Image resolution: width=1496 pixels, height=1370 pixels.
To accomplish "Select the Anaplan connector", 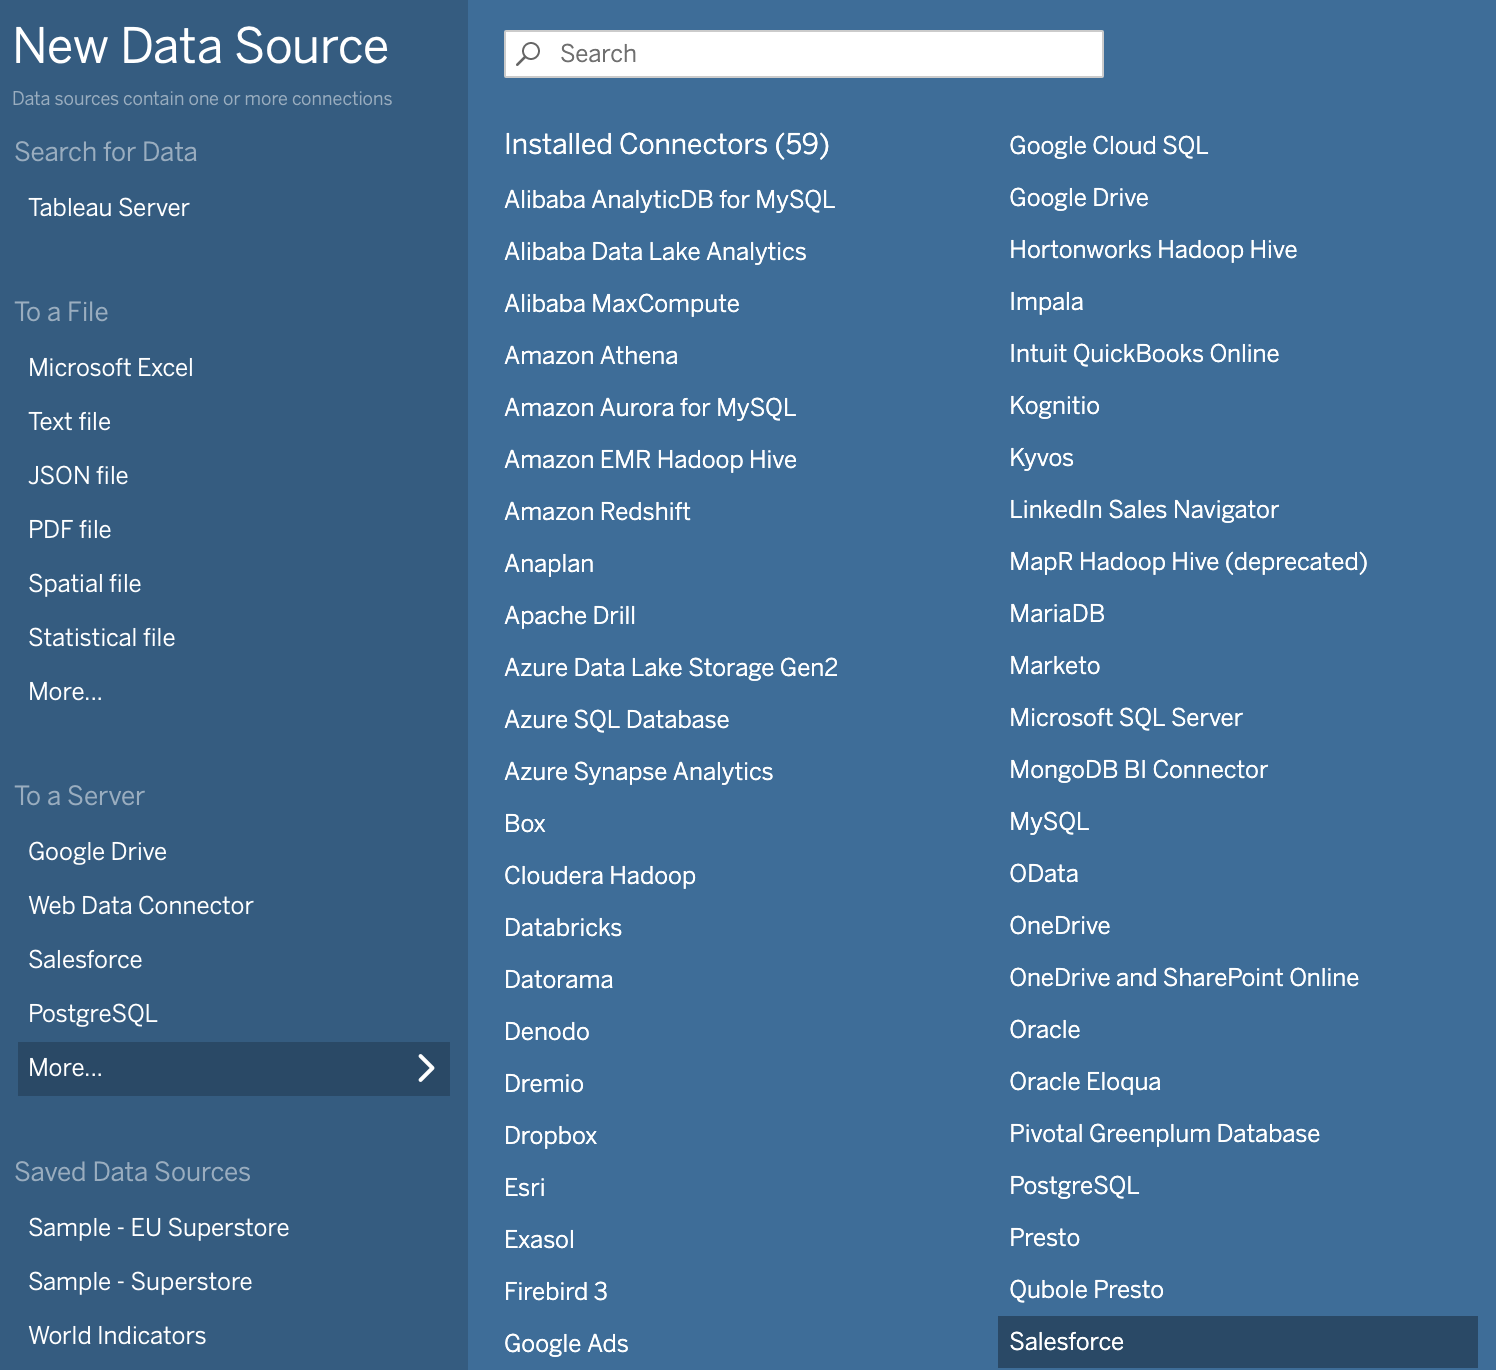I will 548,564.
